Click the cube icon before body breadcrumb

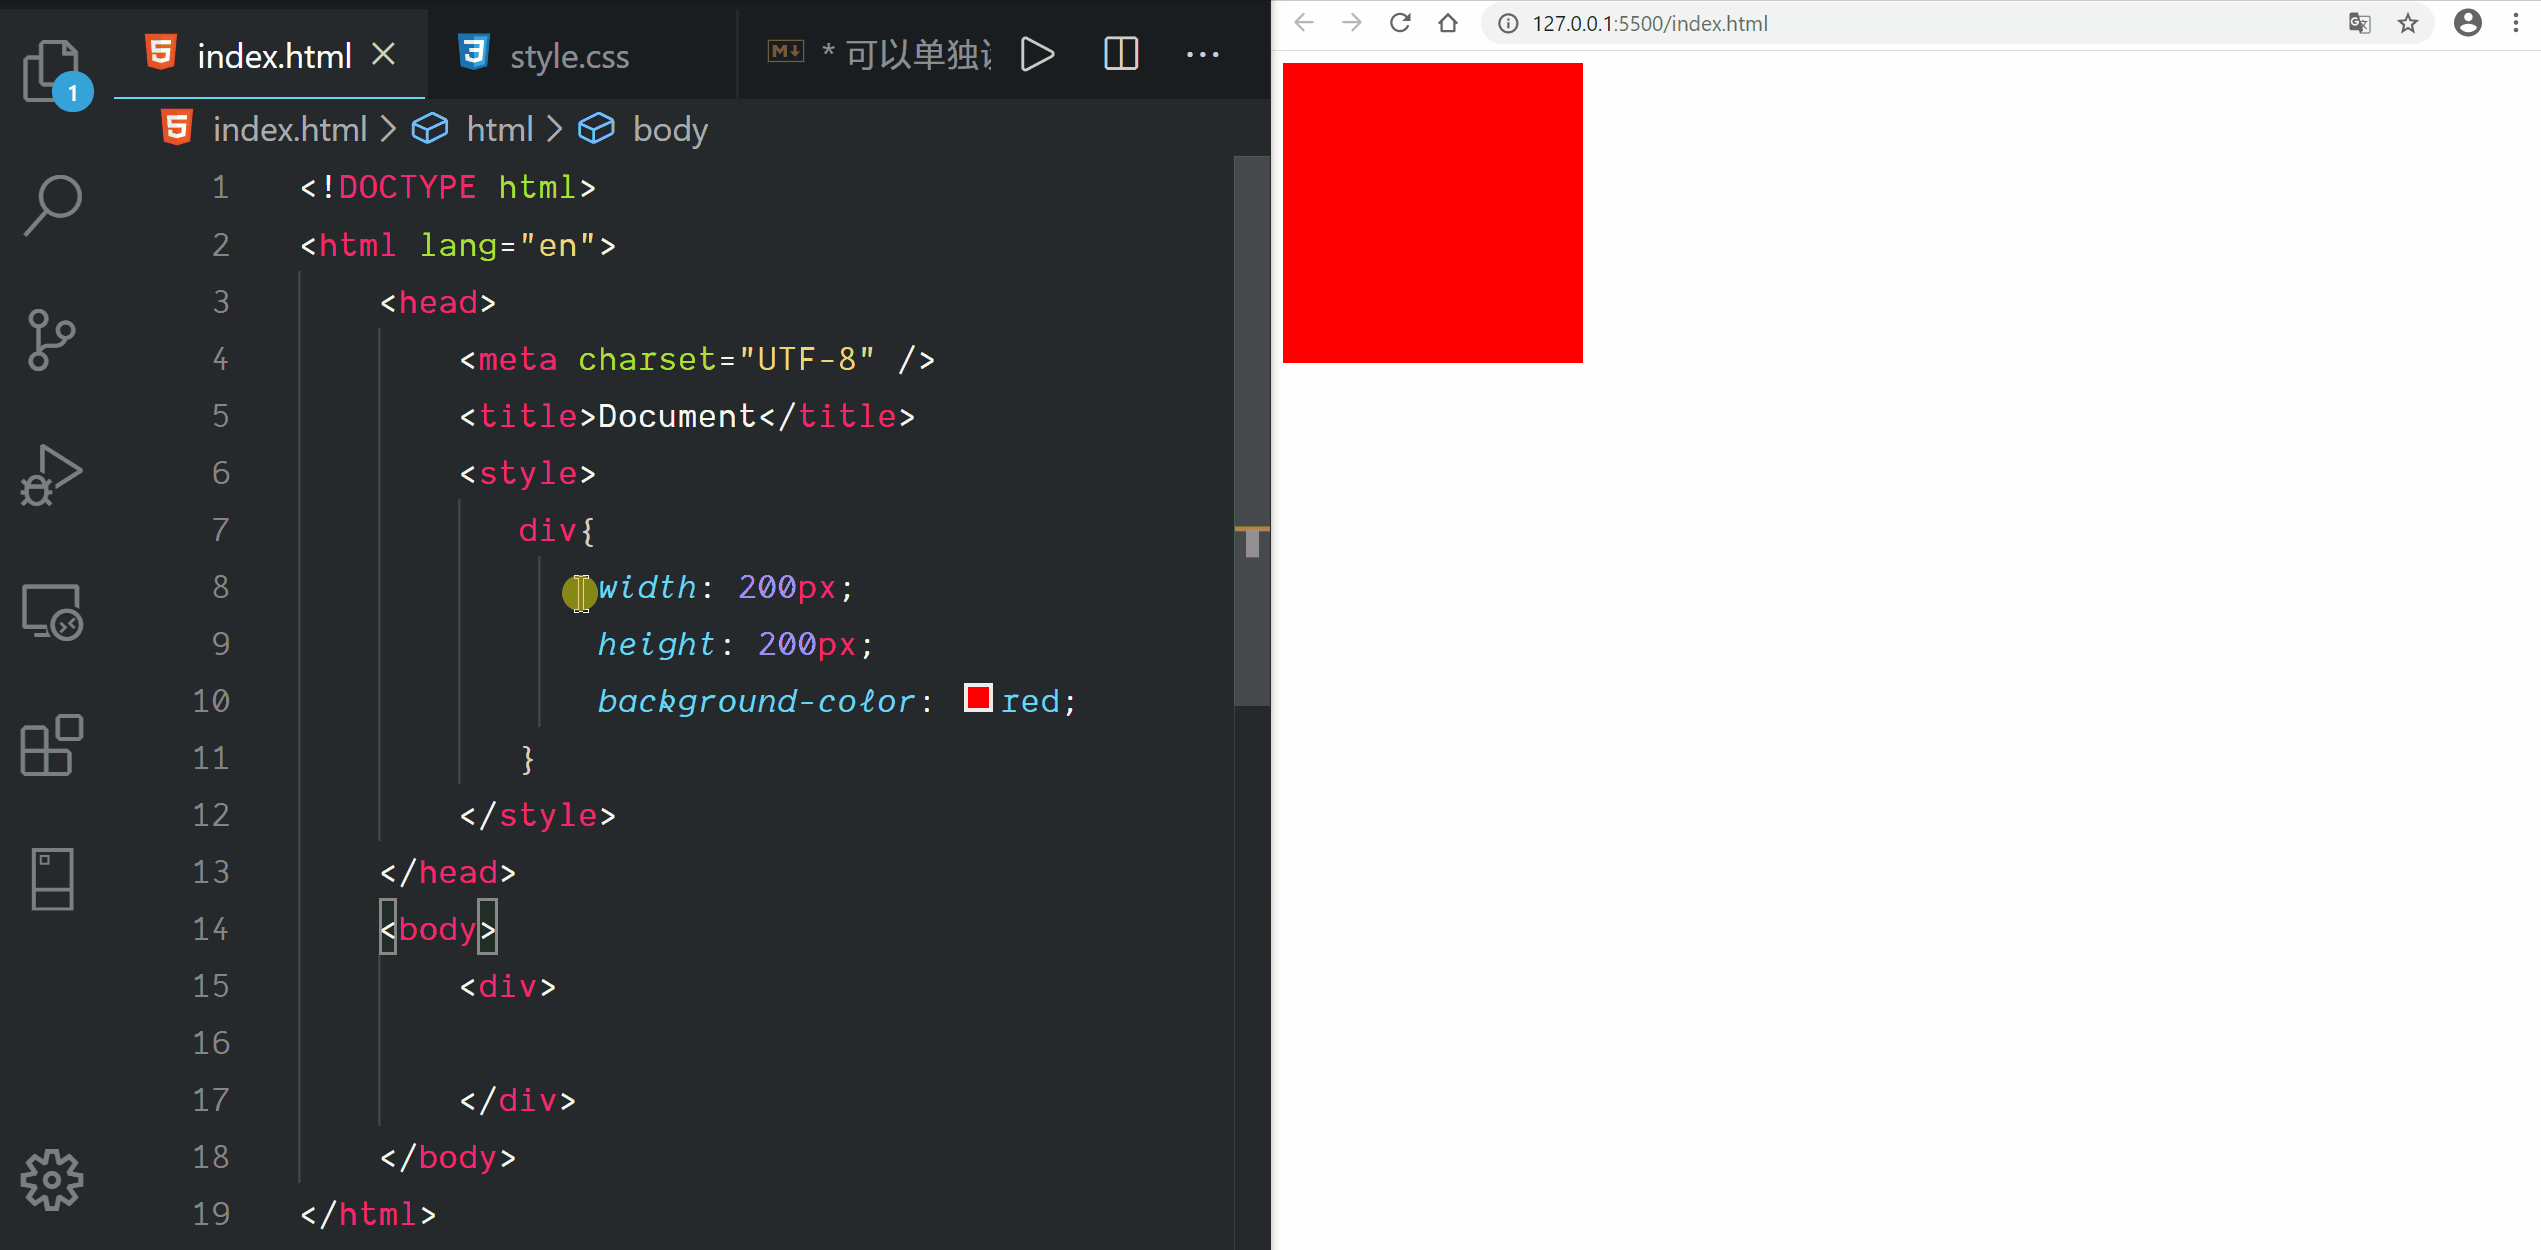tap(596, 129)
